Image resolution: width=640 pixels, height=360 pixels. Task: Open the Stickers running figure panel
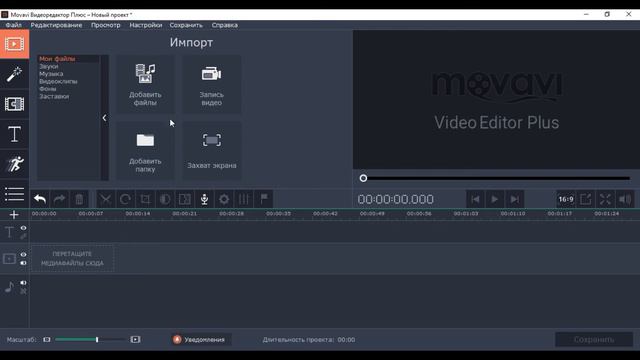[x=14, y=164]
